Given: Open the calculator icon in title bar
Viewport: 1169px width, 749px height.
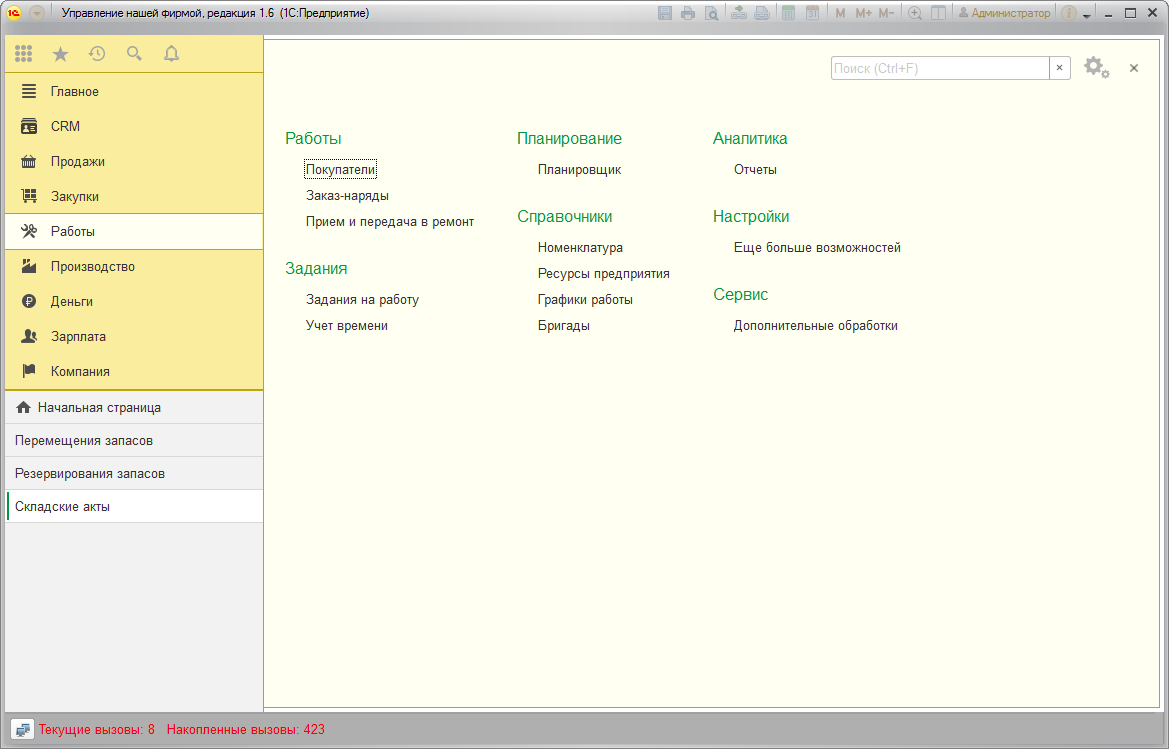Looking at the screenshot, I should pos(788,13).
